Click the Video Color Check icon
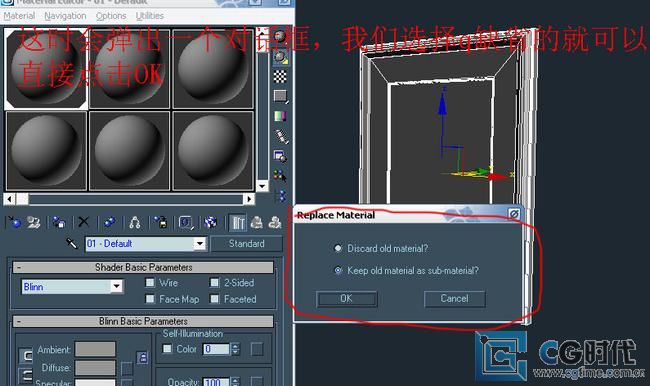650x386 pixels. click(280, 116)
